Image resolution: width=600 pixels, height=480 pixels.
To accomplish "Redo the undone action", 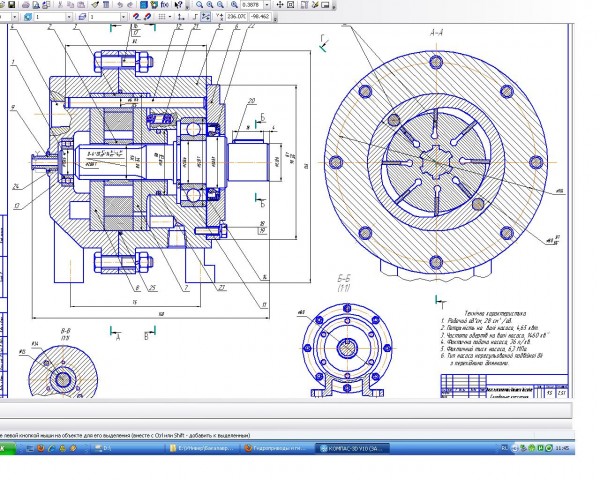I will (x=130, y=5).
